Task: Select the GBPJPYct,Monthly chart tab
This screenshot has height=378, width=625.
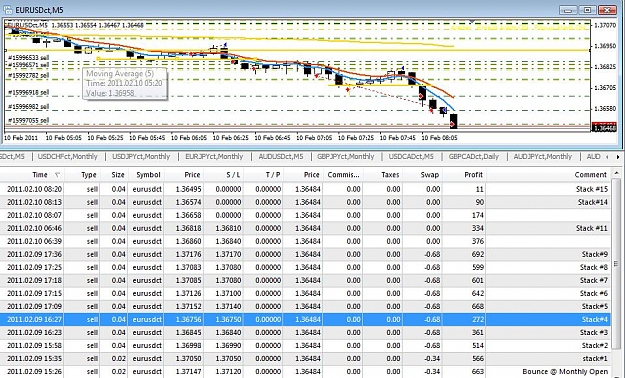Action: pyautogui.click(x=346, y=156)
